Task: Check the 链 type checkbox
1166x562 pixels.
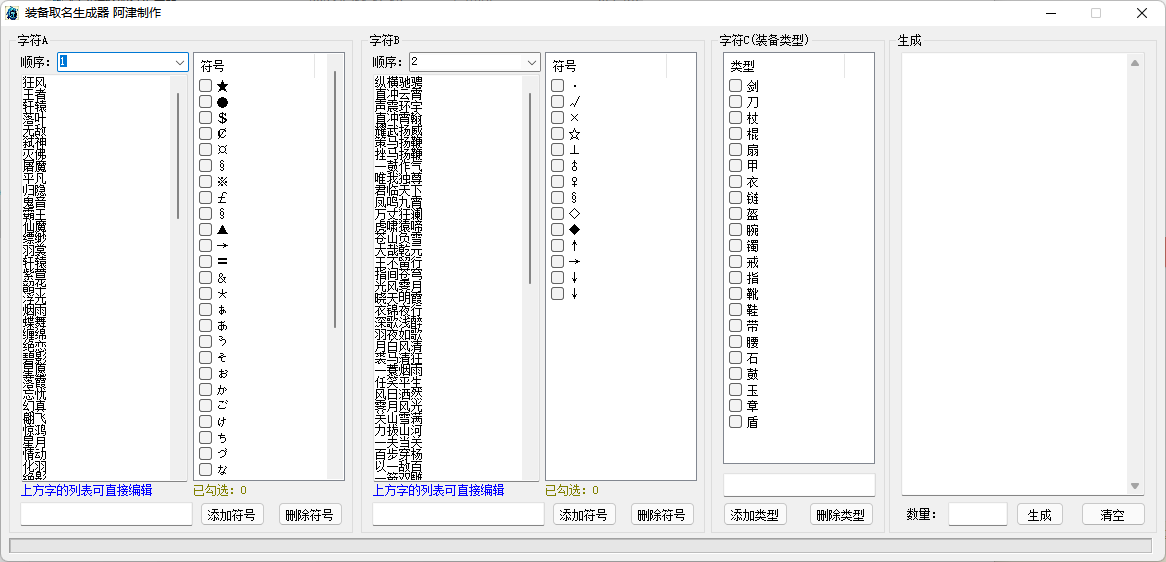Action: (x=735, y=198)
